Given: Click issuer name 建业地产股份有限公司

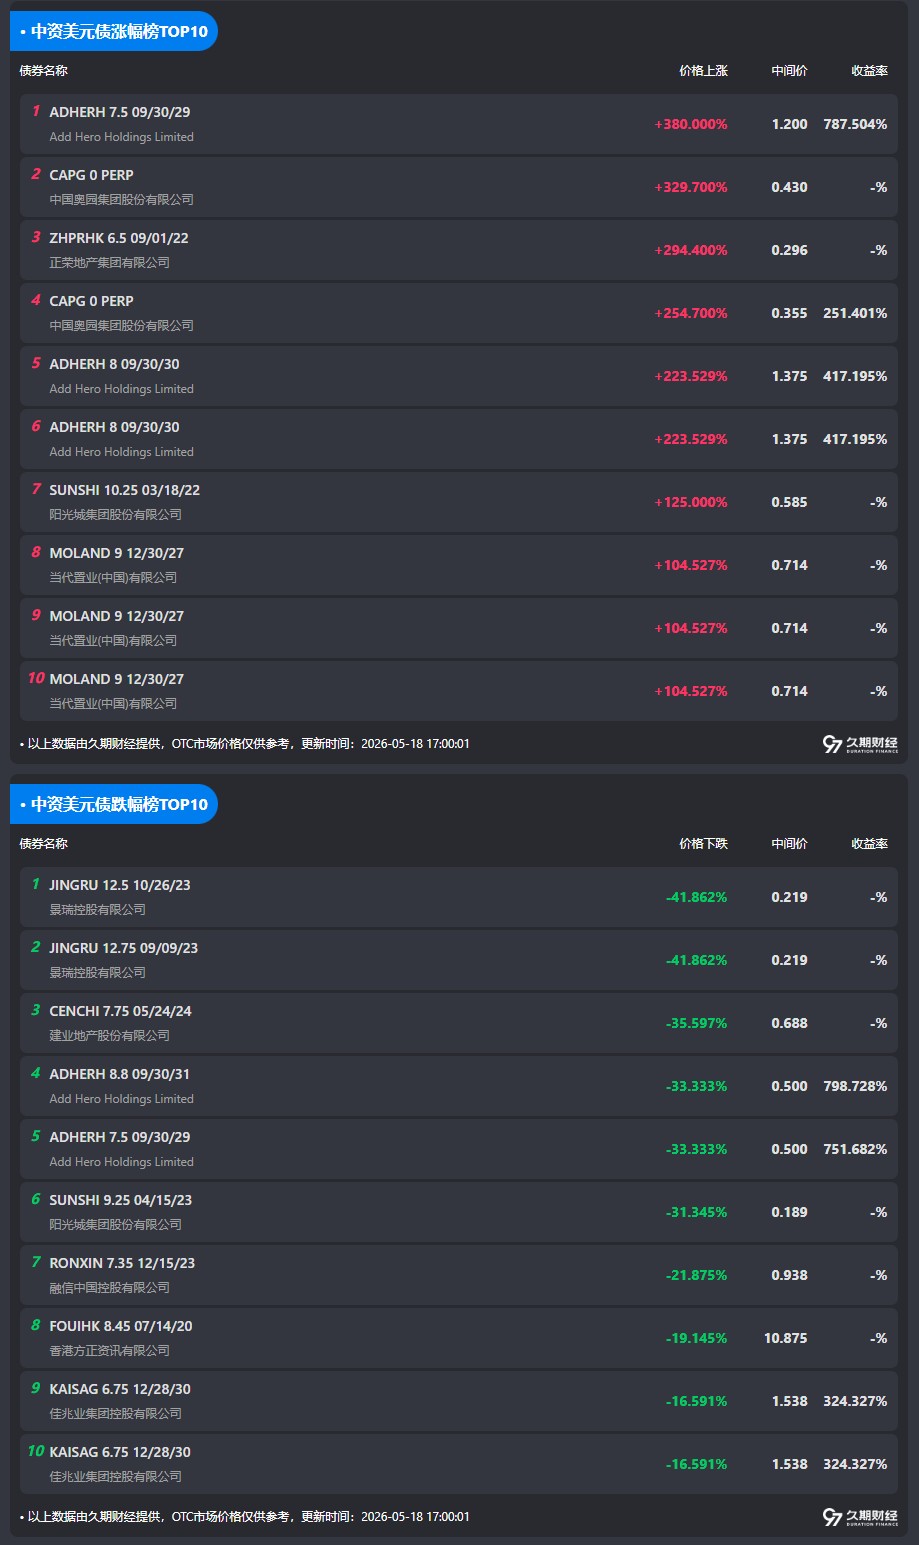Looking at the screenshot, I should pyautogui.click(x=110, y=1036).
